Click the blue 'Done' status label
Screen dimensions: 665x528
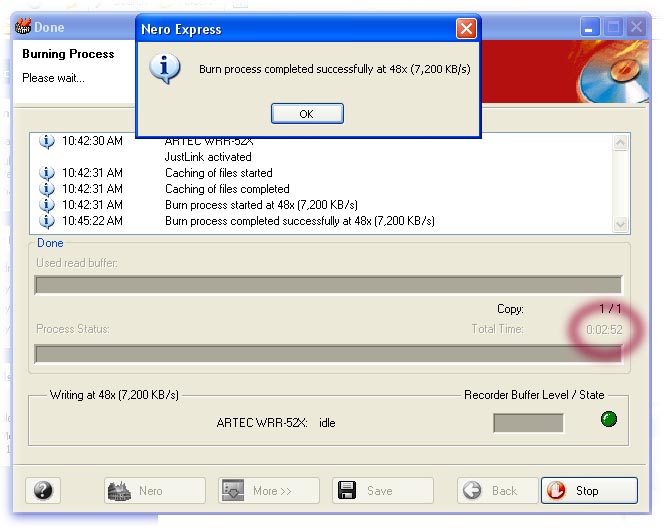point(50,243)
